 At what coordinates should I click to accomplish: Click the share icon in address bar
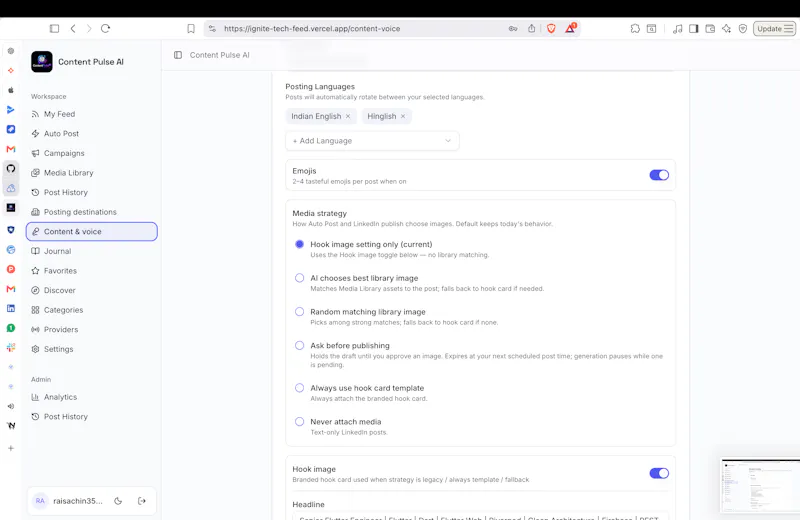532,29
